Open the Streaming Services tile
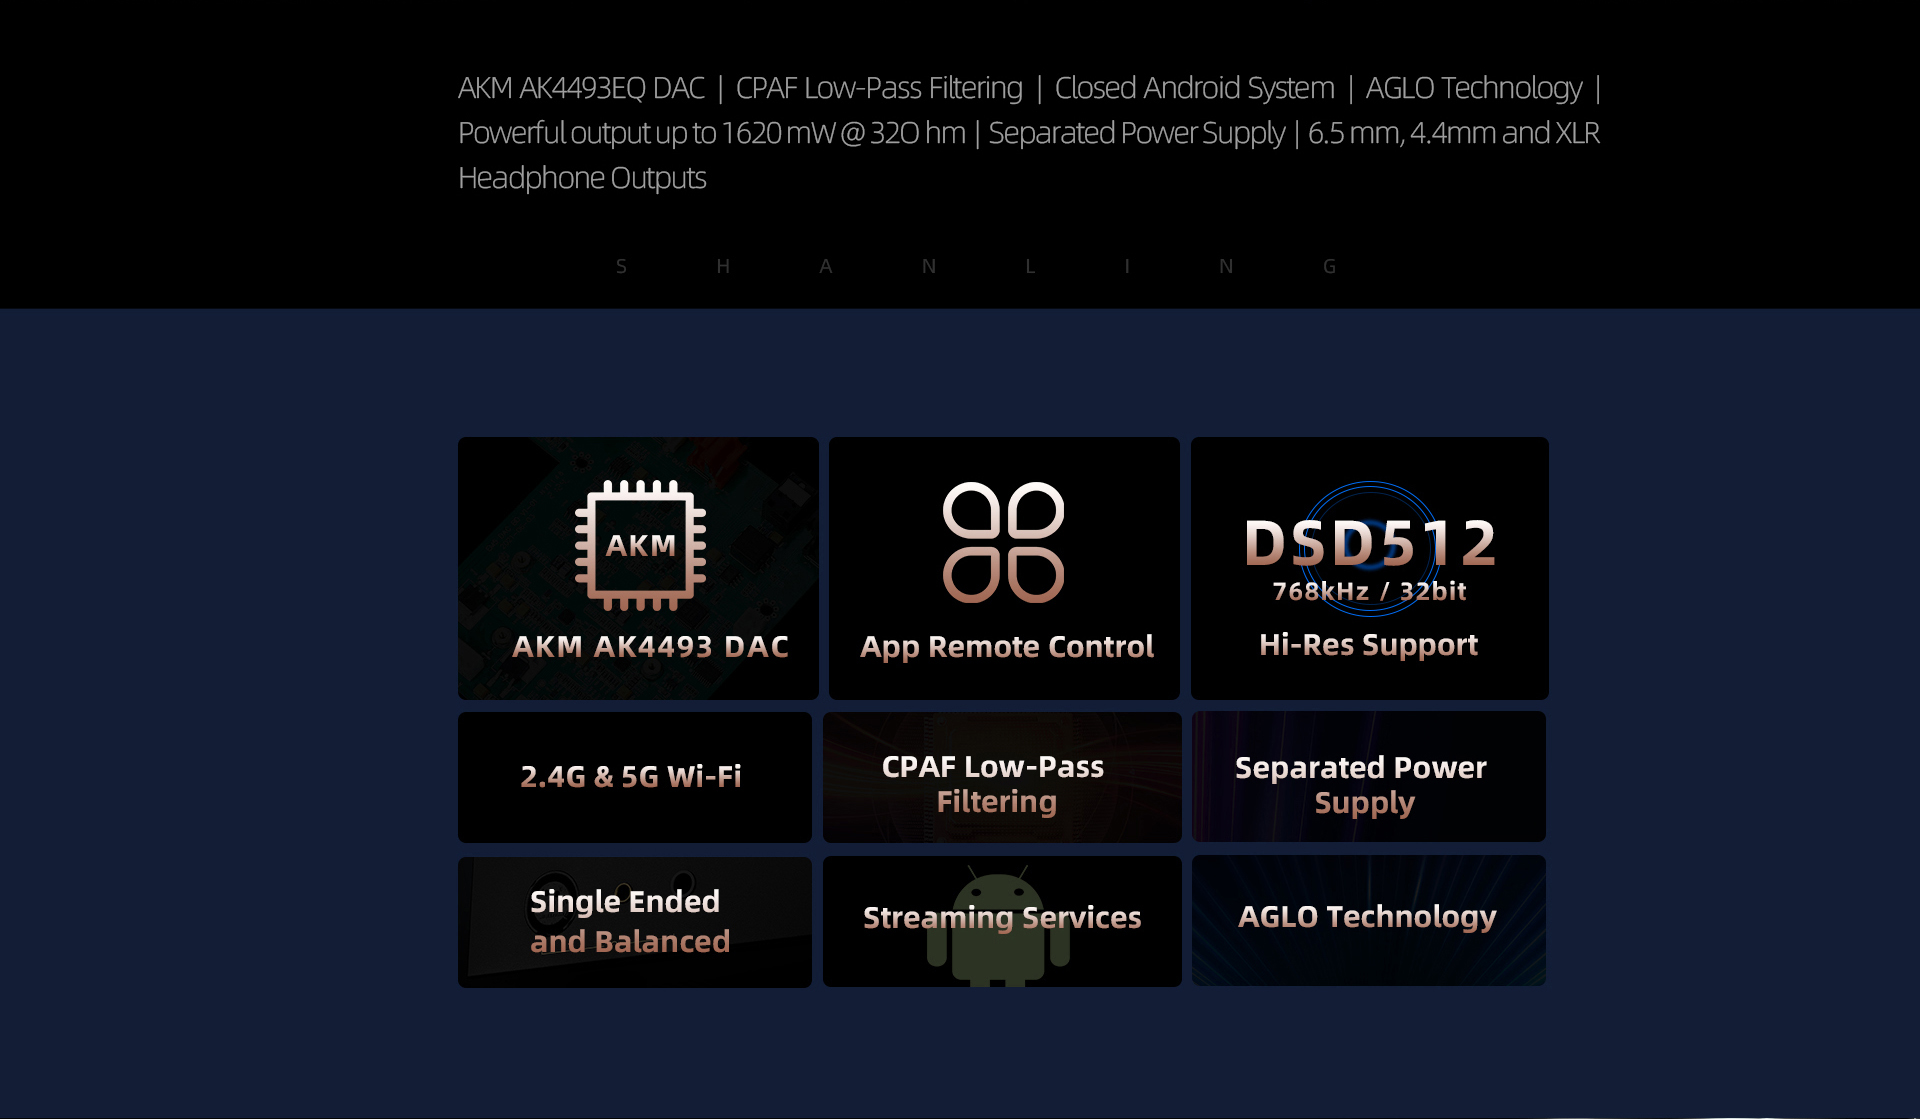The height and width of the screenshot is (1119, 1920). (1002, 921)
